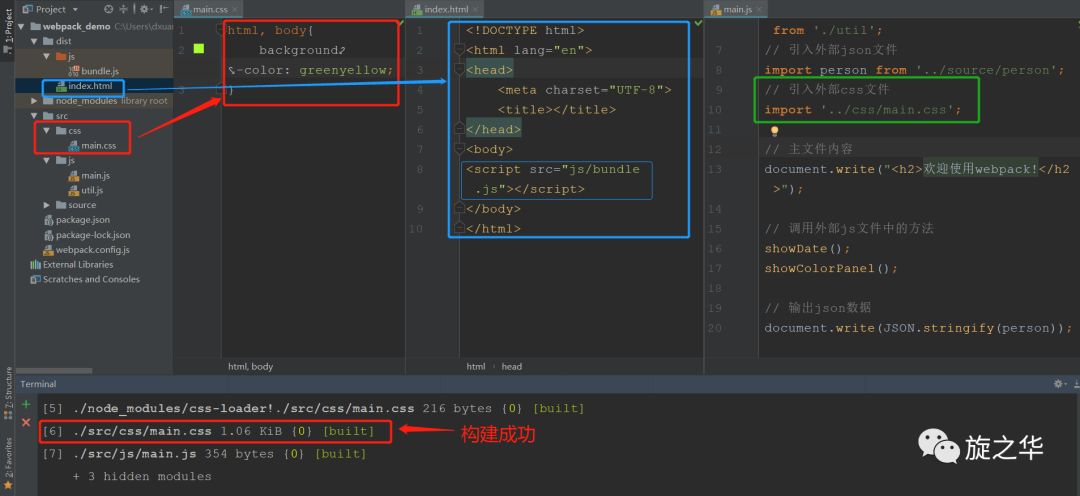Hide the Project panel with hide icon

tap(164, 10)
